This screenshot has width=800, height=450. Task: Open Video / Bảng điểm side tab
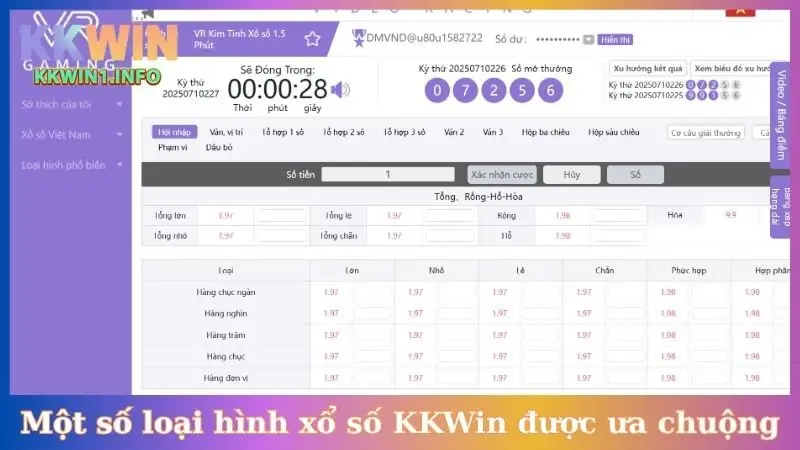tap(780, 114)
